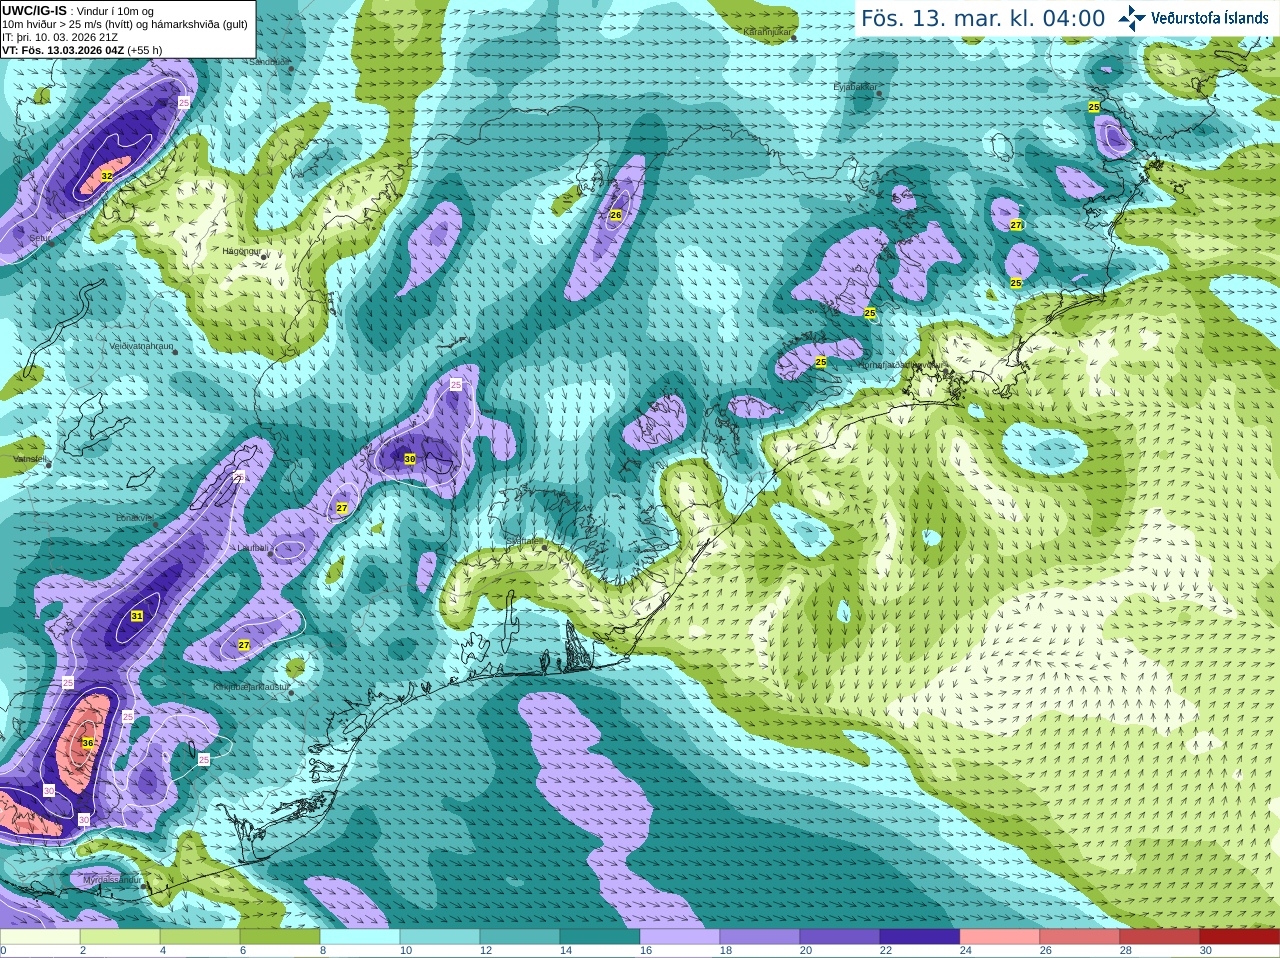Viewport: 1280px width, 958px height.
Task: Pick the 6–8 m/s olive green legend swatch
Action: (280, 937)
